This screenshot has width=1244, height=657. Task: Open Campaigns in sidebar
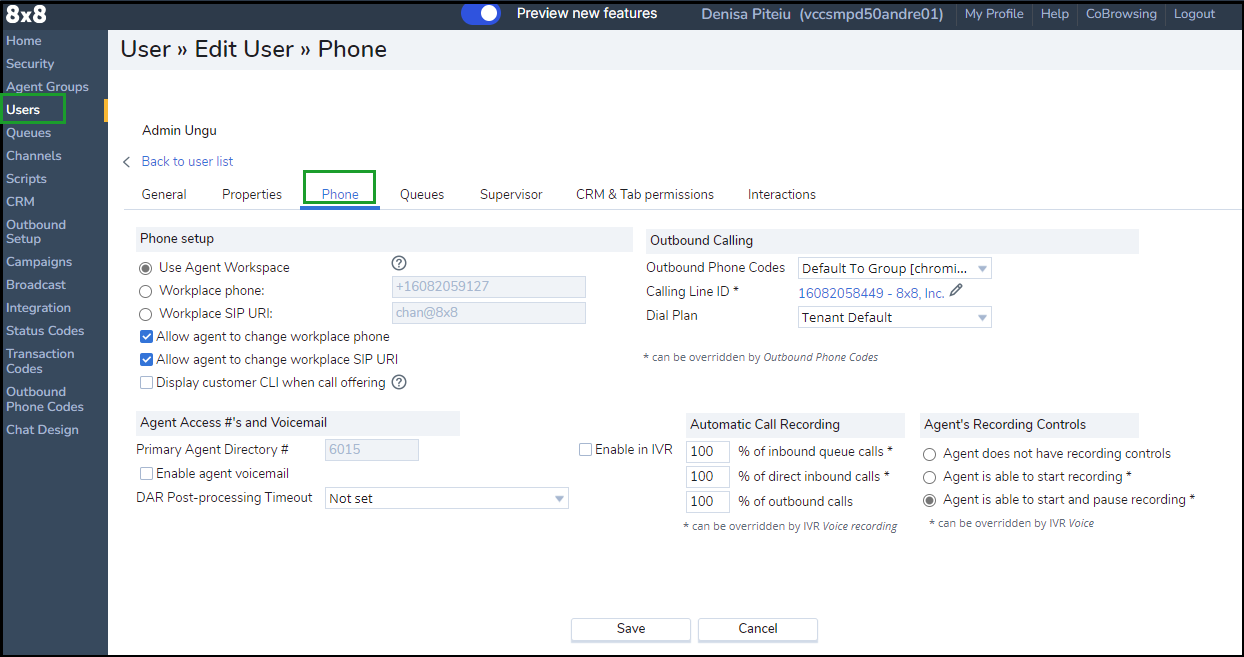coord(39,262)
